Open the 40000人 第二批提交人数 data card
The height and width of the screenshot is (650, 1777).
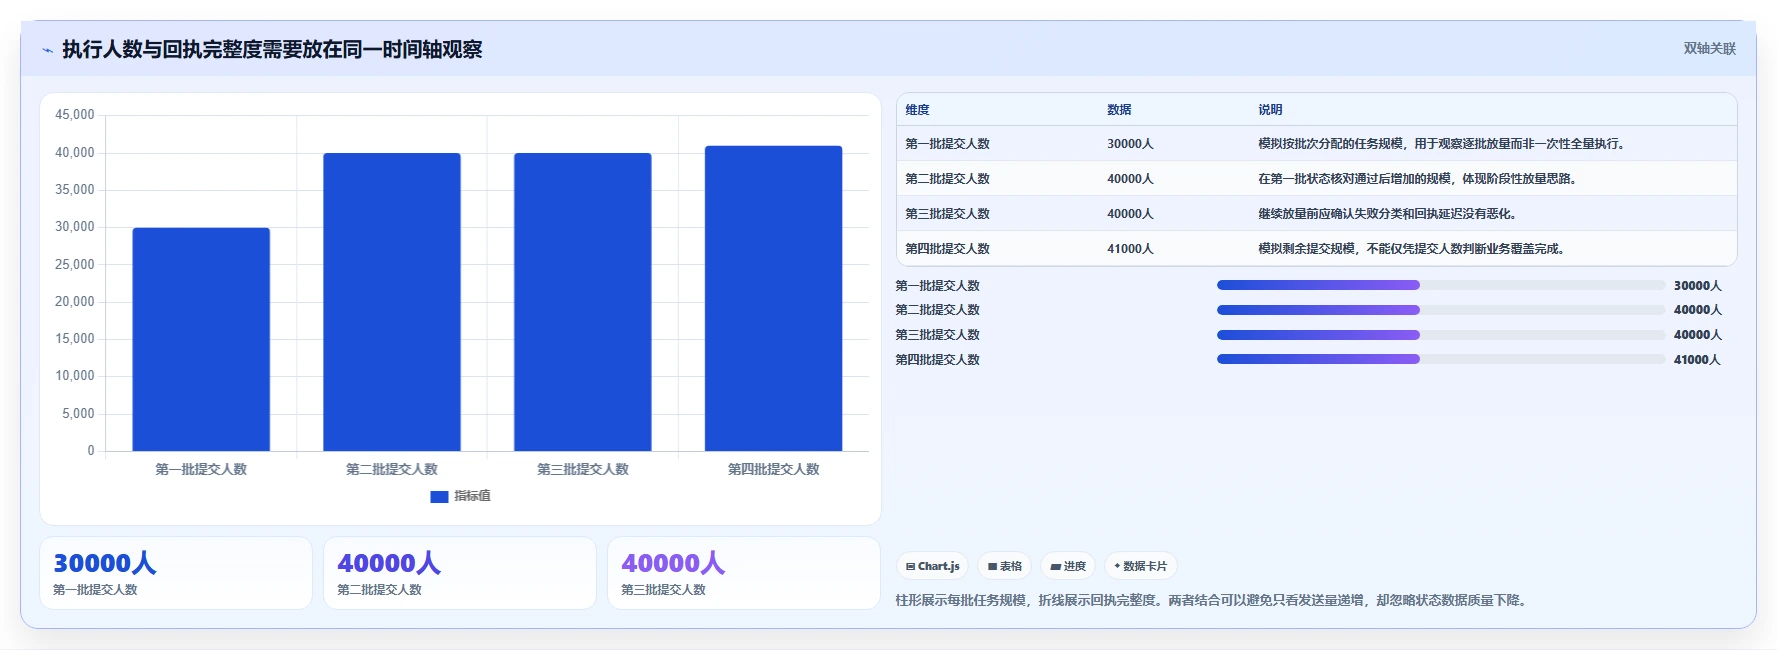(460, 573)
